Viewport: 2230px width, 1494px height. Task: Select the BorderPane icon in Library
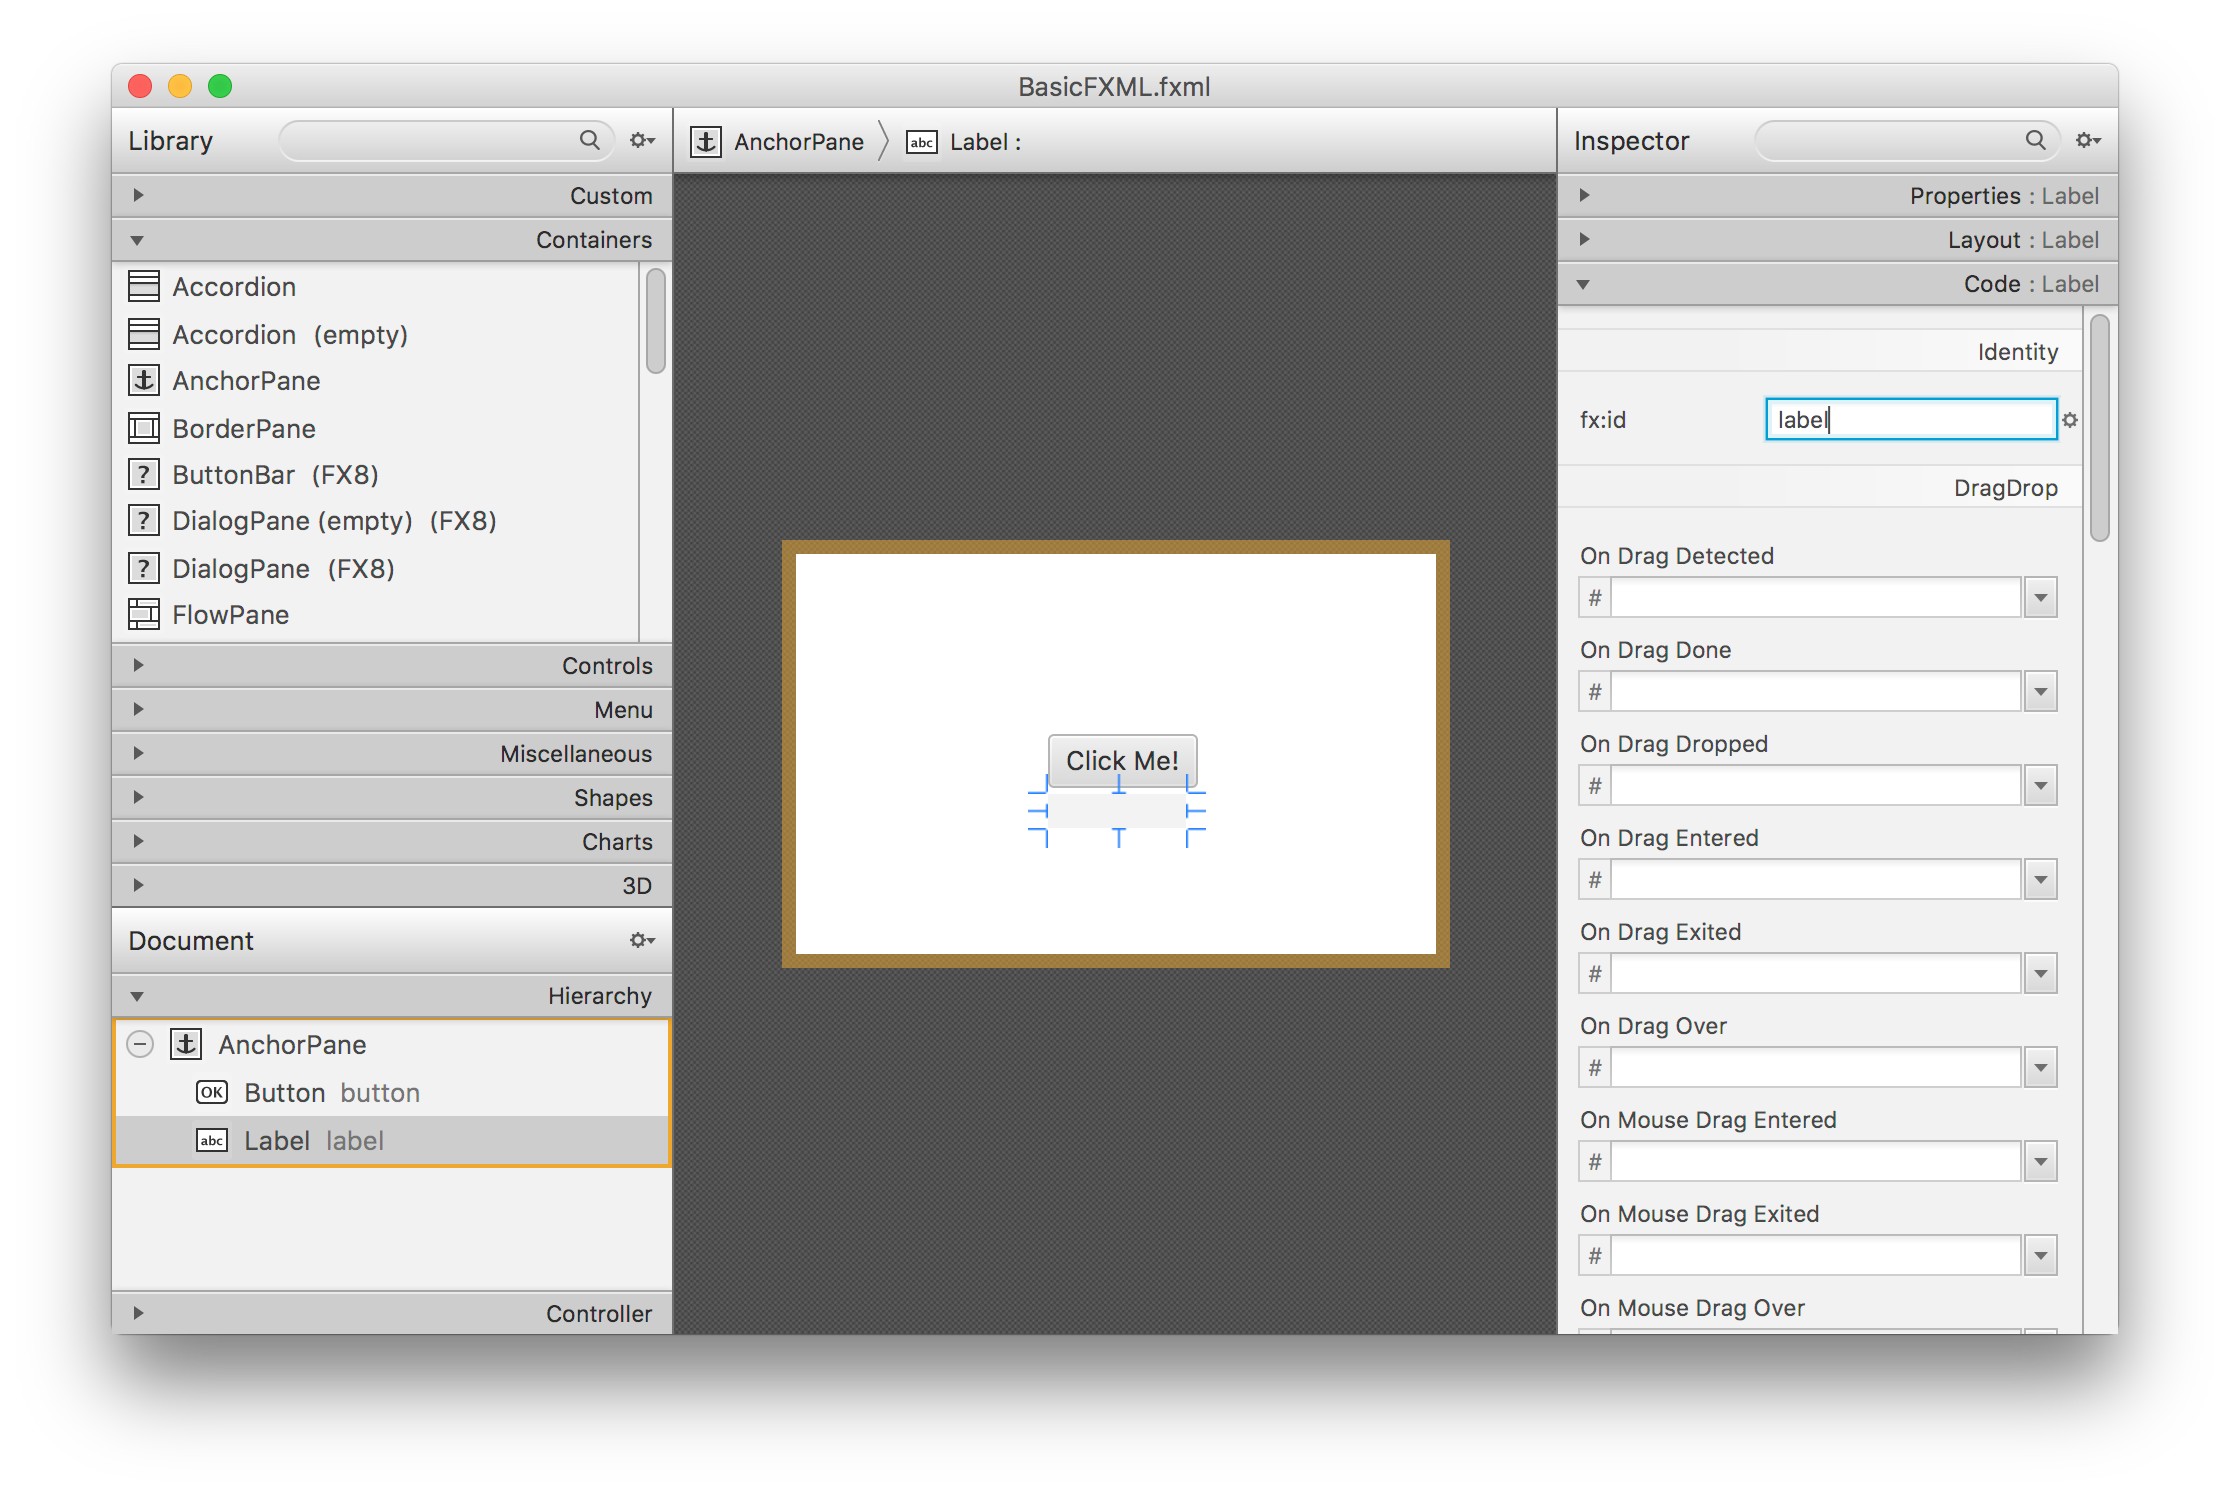[x=144, y=428]
